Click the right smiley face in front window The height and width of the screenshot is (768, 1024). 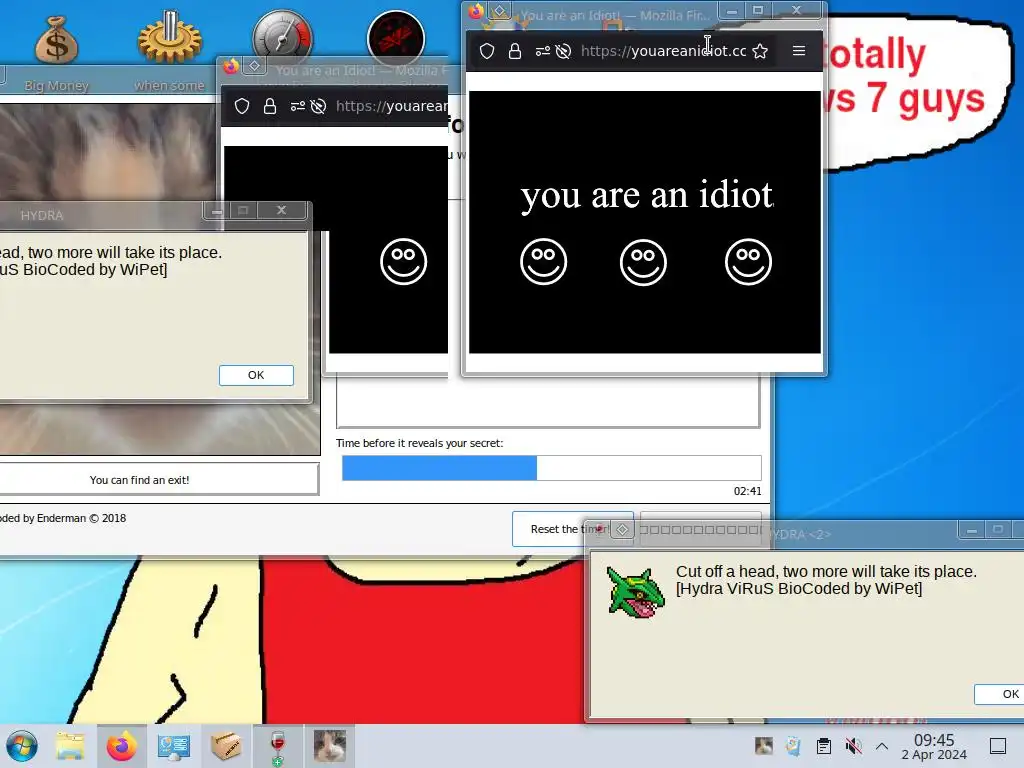pos(748,262)
